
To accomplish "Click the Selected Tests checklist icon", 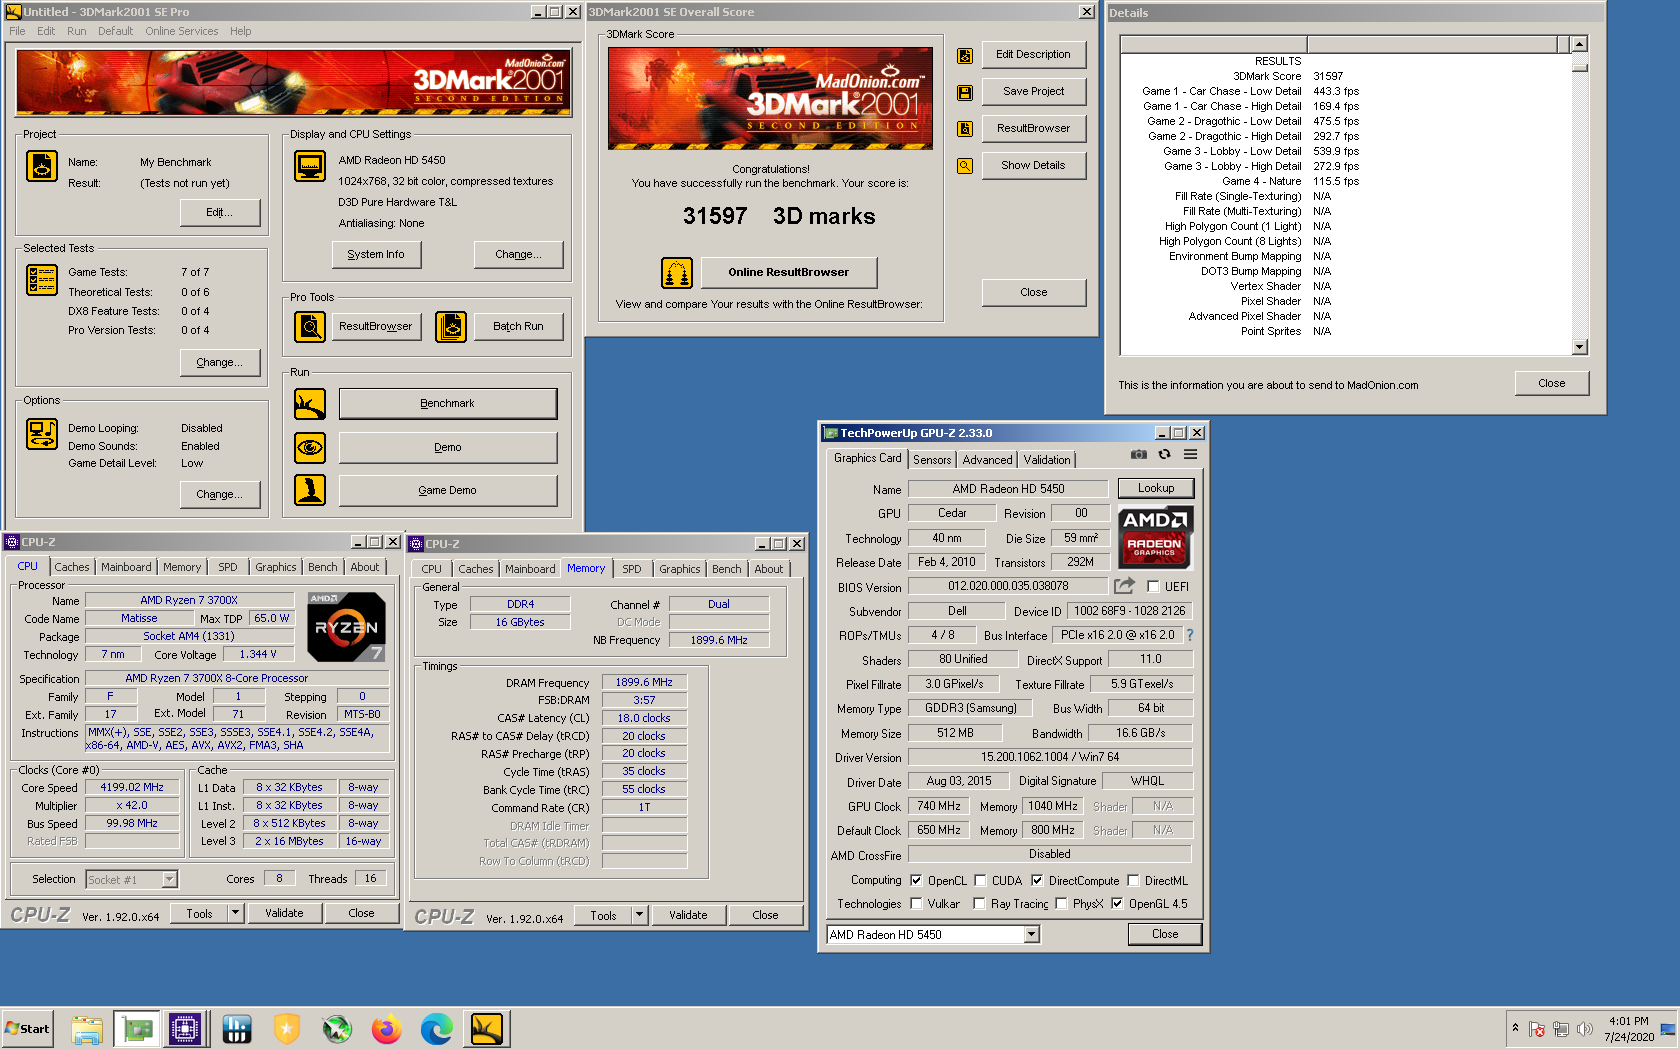I will tap(42, 280).
